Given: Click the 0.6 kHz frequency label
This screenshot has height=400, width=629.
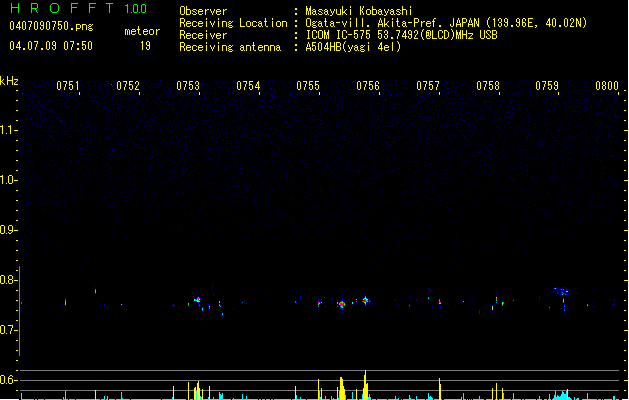Looking at the screenshot, I should (x=8, y=380).
